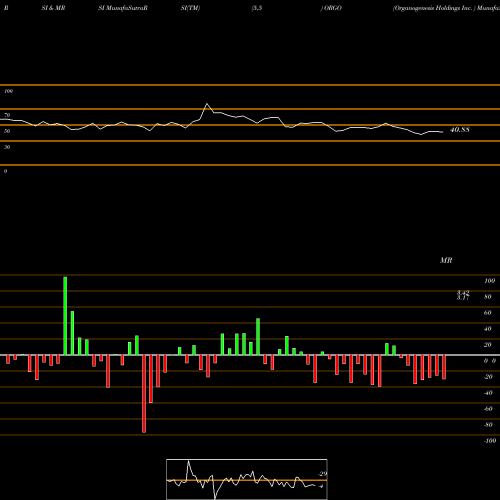The width and height of the screenshot is (500, 500).
Task: Click the SI & MR header label
Action: [53, 8]
